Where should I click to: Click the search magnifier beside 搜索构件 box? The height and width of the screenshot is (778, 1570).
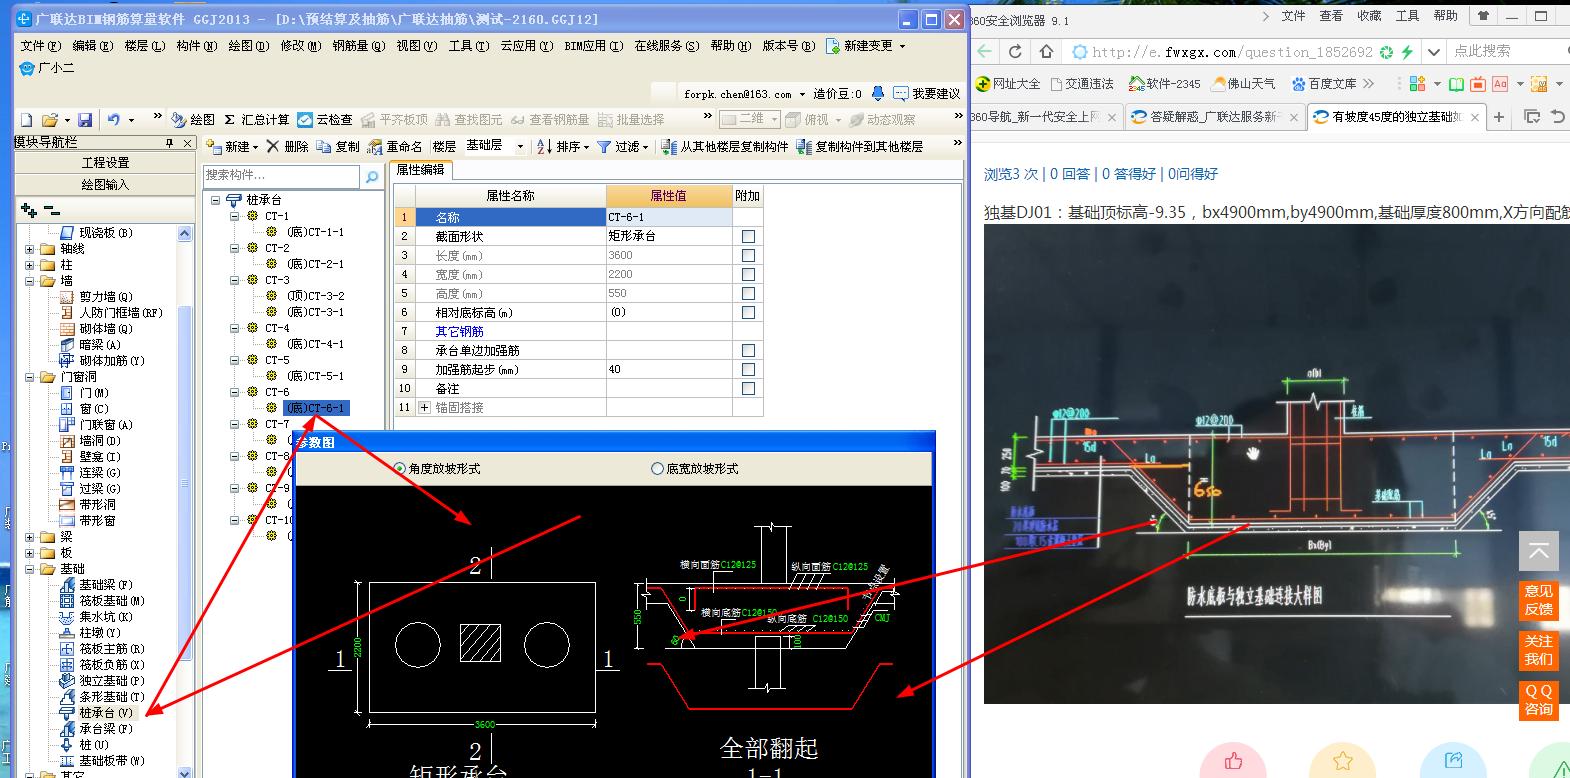coord(371,176)
